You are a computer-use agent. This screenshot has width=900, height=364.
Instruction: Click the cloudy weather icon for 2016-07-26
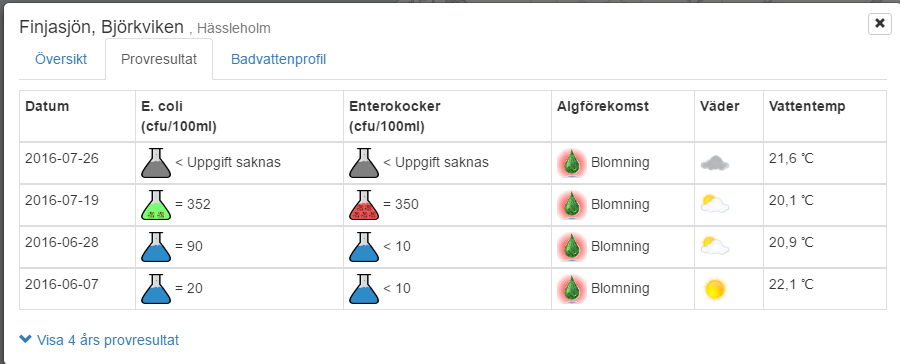pyautogui.click(x=715, y=164)
